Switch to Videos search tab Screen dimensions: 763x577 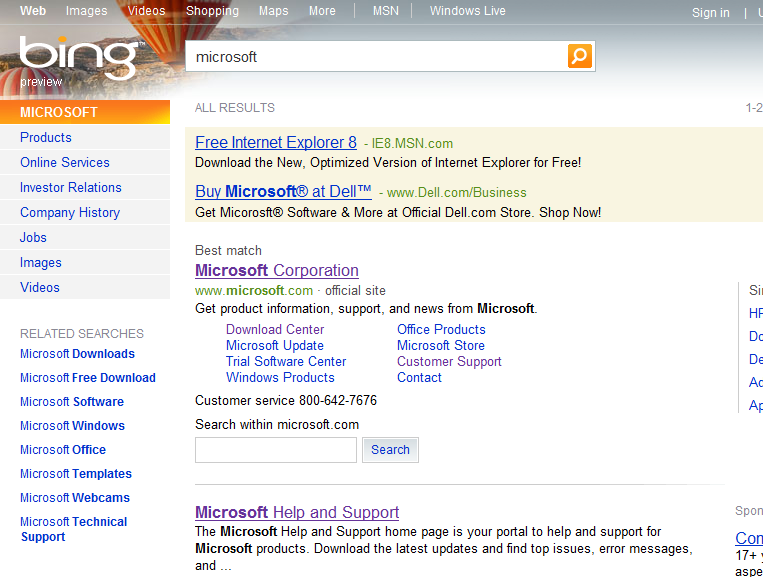pyautogui.click(x=146, y=11)
